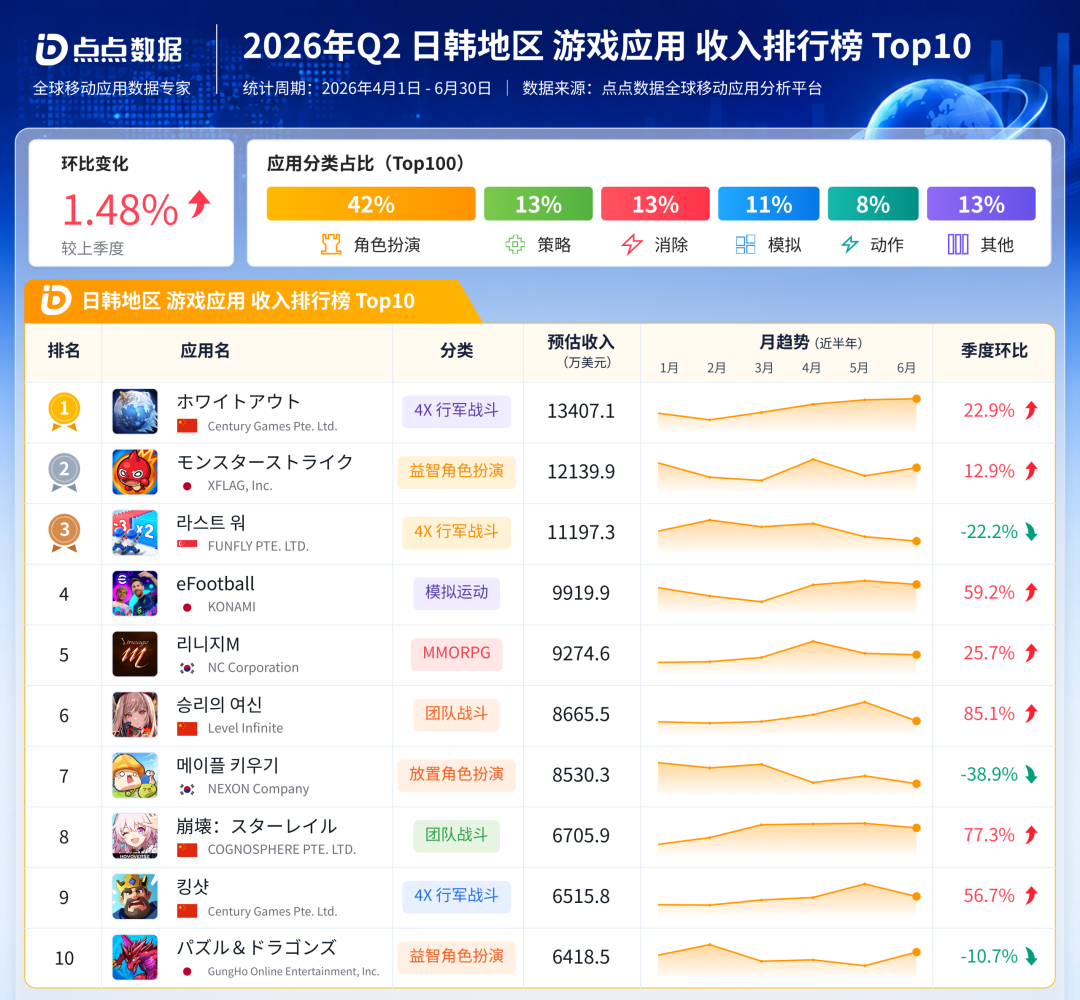Click the eFootball monthly trend chart
This screenshot has width=1080, height=1000.
pyautogui.click(x=787, y=594)
